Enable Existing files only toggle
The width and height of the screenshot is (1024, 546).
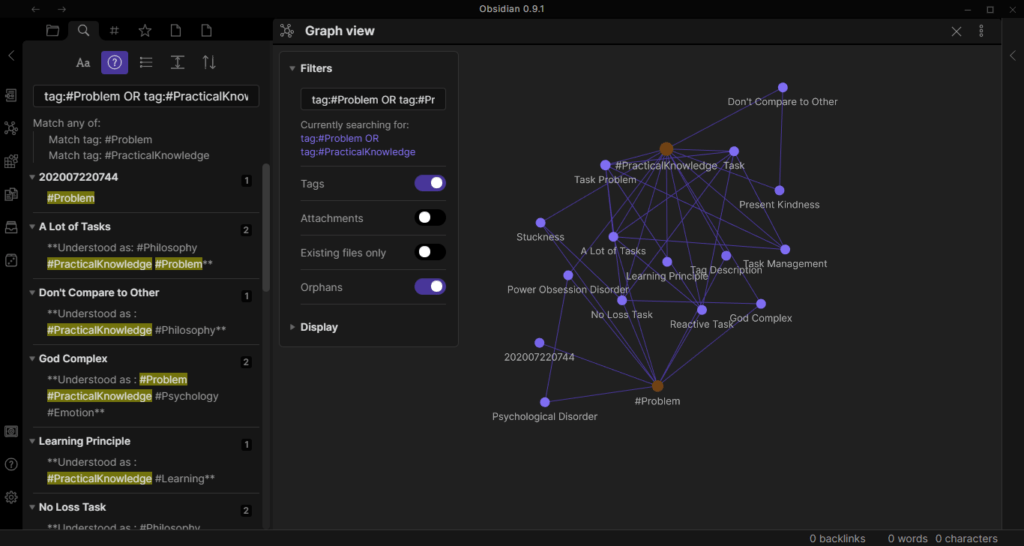tap(430, 253)
